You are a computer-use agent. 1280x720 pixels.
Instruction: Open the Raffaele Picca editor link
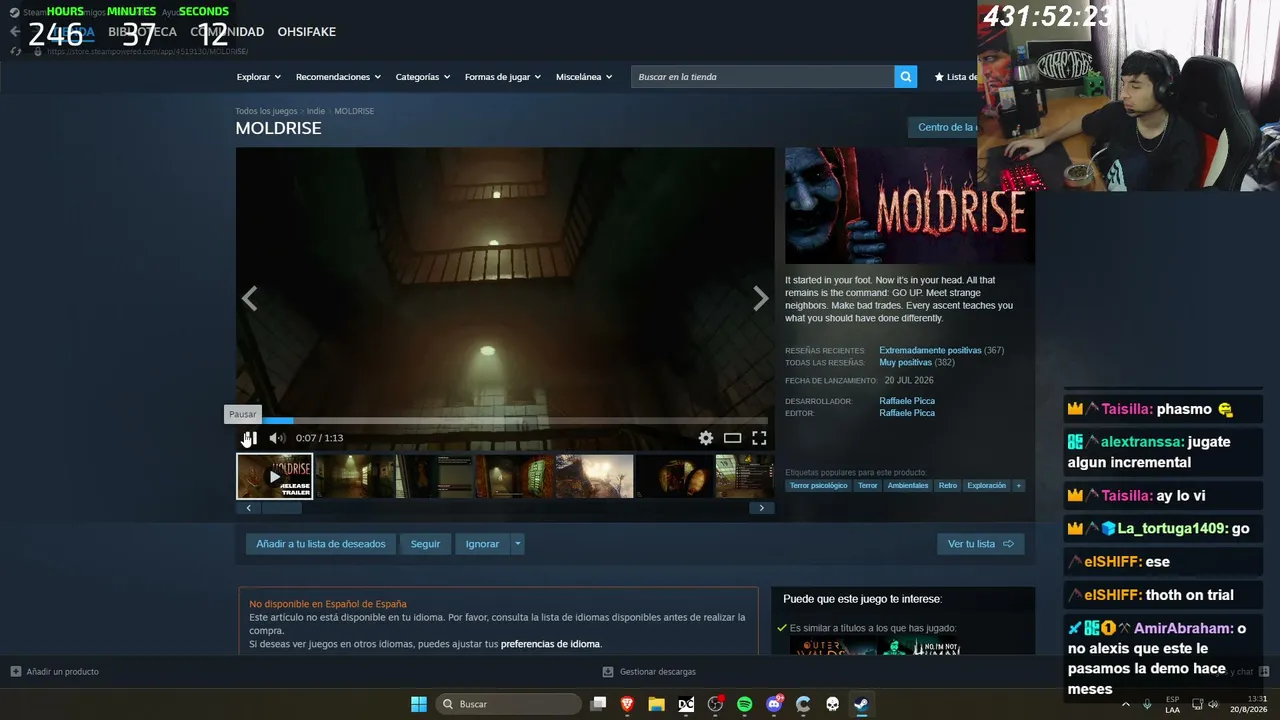click(x=907, y=413)
